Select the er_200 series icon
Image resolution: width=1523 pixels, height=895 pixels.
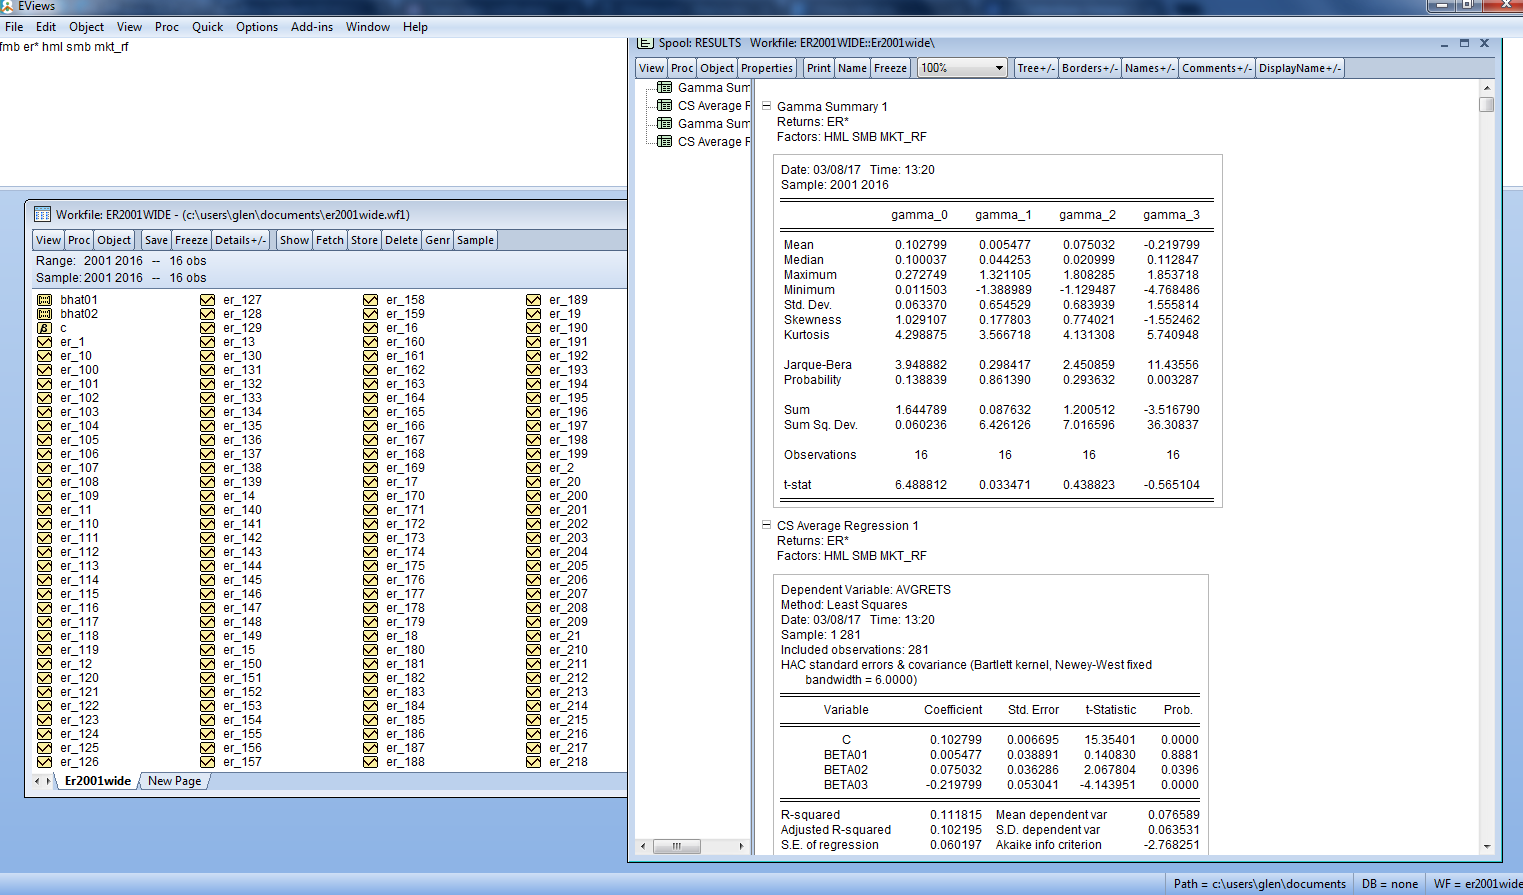(533, 496)
